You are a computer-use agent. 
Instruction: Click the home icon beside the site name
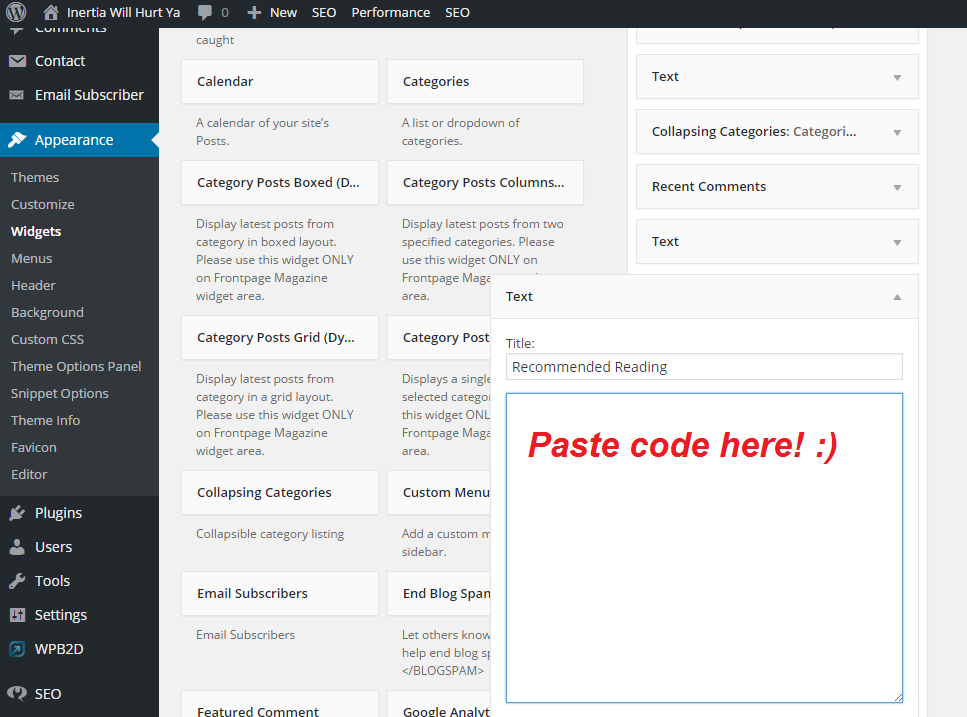[51, 12]
